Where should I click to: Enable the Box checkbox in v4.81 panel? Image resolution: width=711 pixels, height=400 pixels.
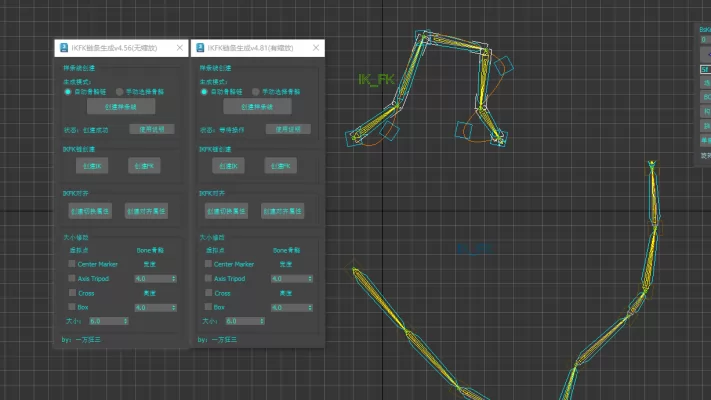[x=209, y=307]
